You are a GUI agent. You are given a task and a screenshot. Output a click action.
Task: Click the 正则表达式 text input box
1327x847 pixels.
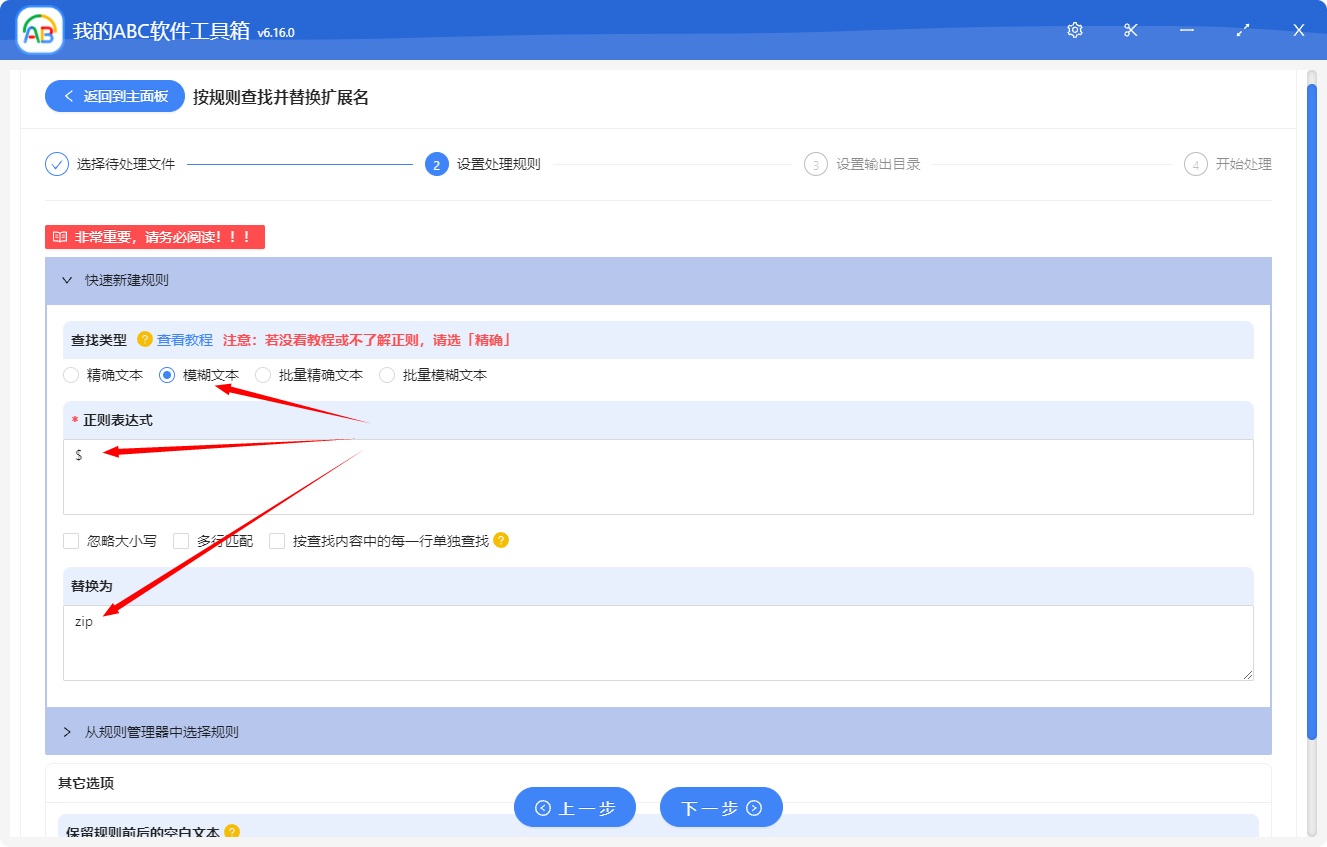click(658, 477)
